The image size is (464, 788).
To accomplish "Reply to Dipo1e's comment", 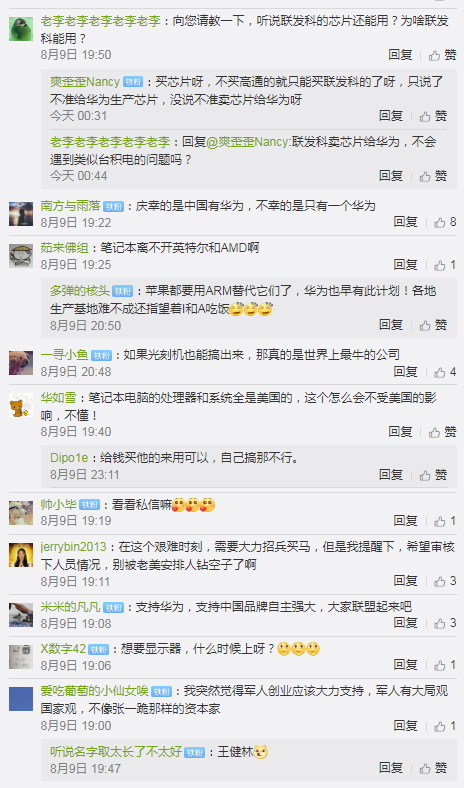I will tap(391, 474).
